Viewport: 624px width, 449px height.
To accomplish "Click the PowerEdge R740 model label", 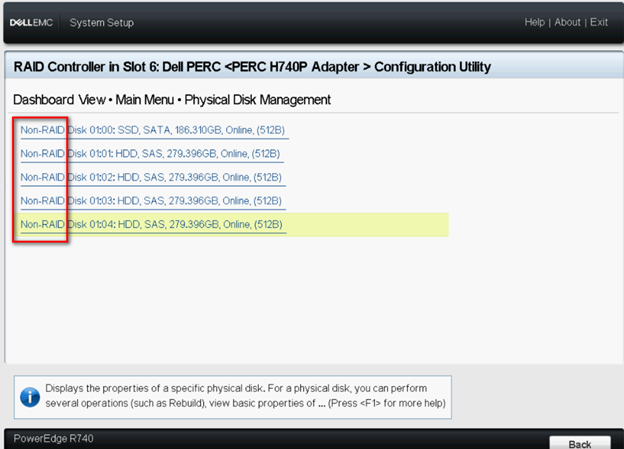I will click(53, 438).
